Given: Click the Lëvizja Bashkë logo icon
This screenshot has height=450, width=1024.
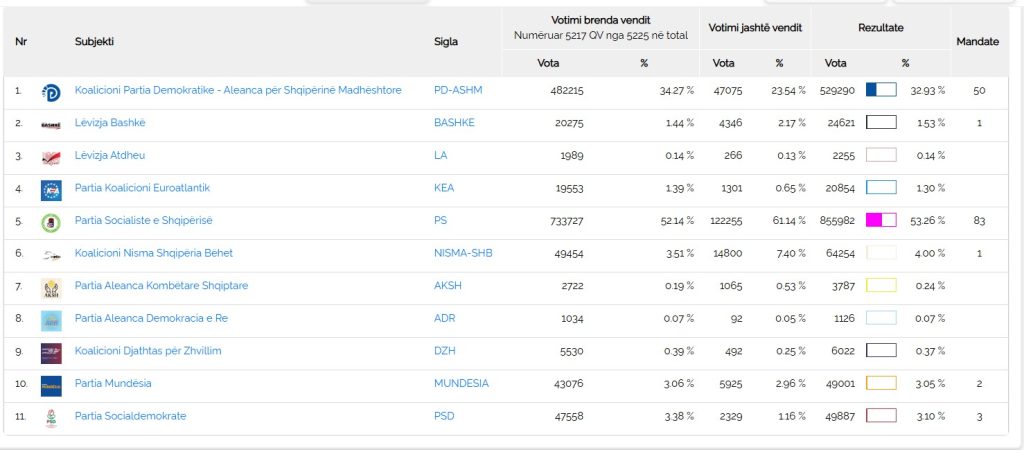Looking at the screenshot, I should click(x=51, y=125).
